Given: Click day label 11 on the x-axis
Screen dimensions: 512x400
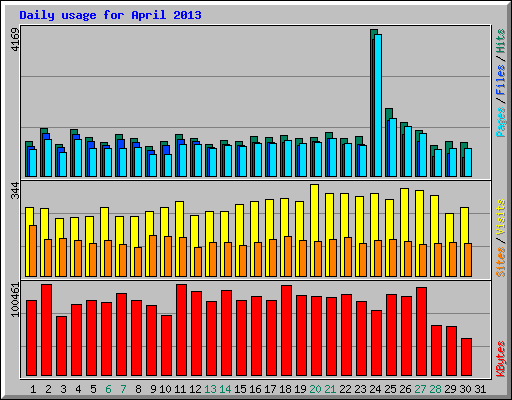Looking at the screenshot, I should pos(180,389).
